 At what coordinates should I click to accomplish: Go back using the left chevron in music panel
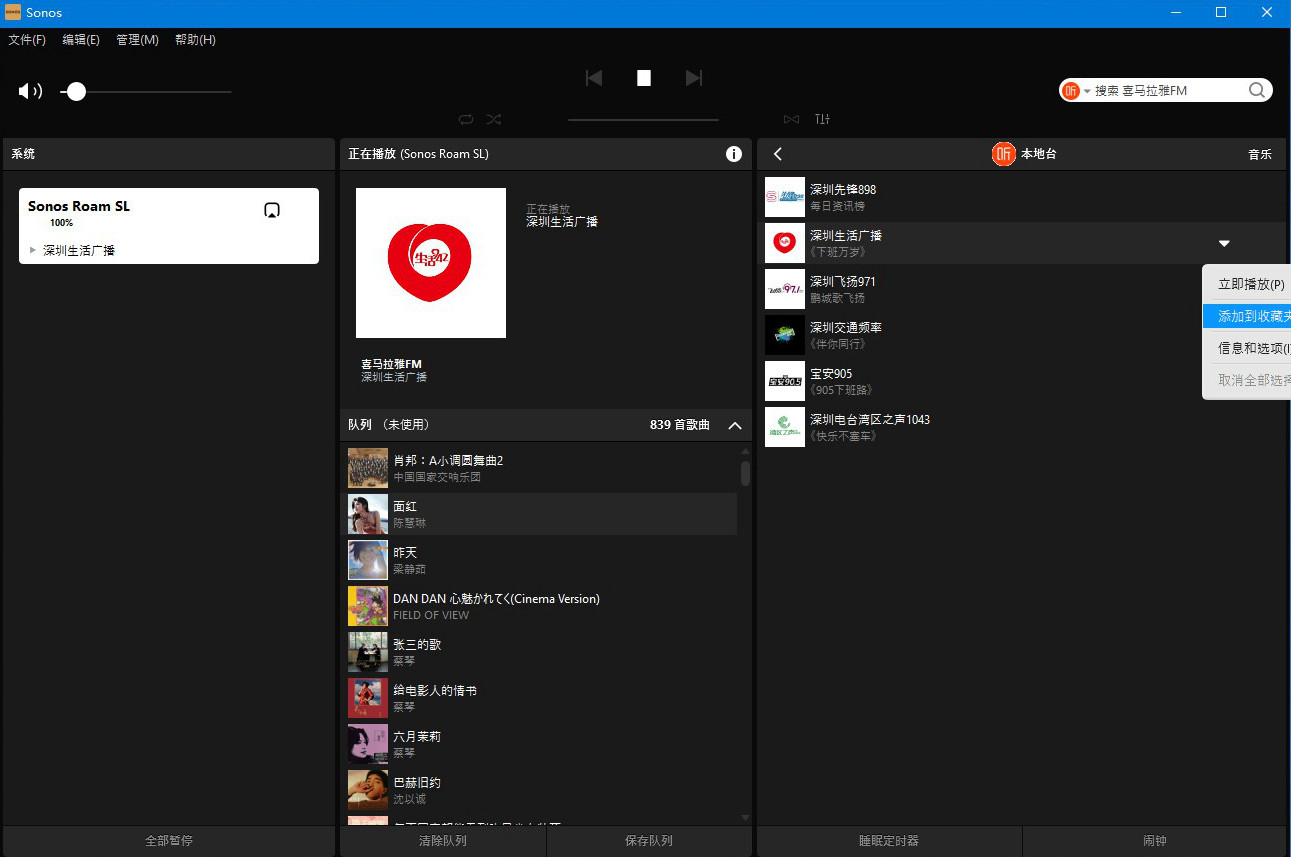tap(777, 153)
